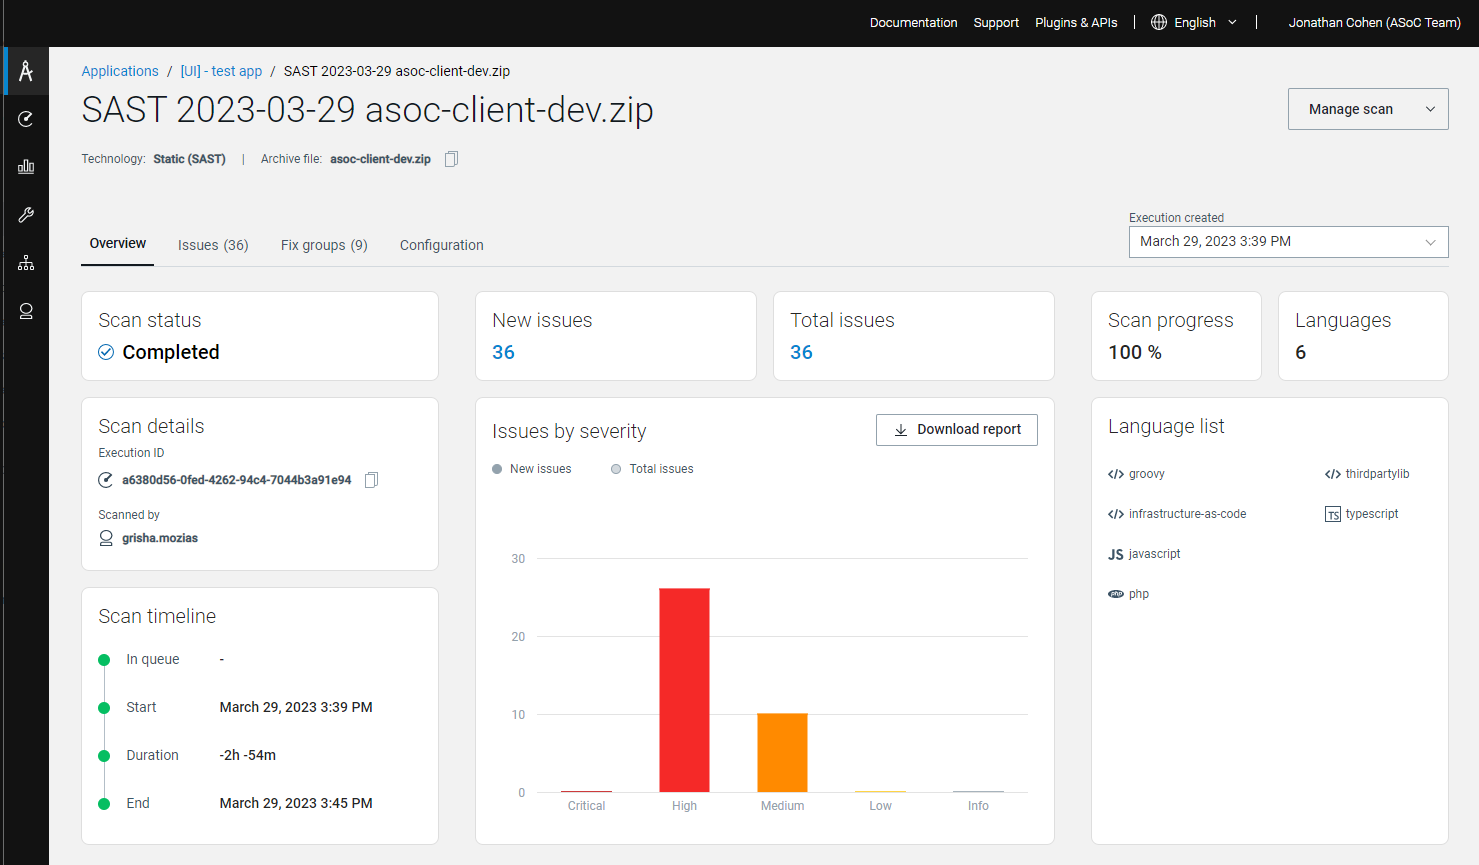Click the top application logo sidebar icon
1479x865 pixels.
pyautogui.click(x=26, y=71)
